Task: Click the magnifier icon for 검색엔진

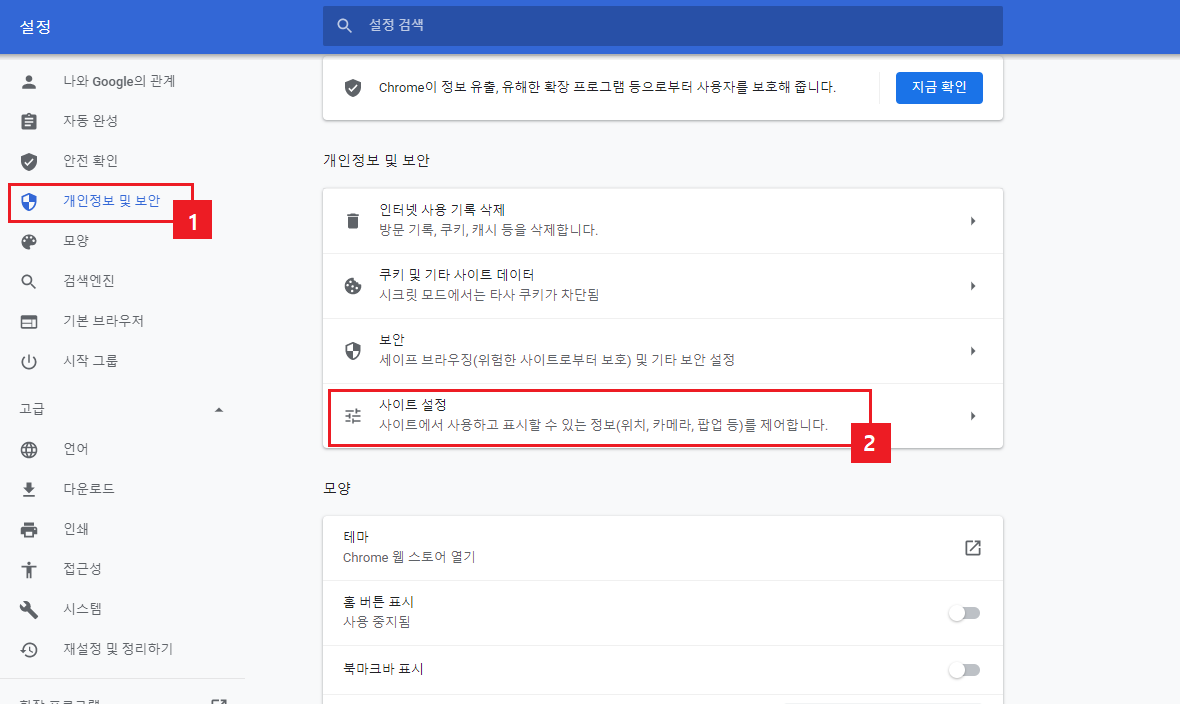Action: tap(29, 282)
